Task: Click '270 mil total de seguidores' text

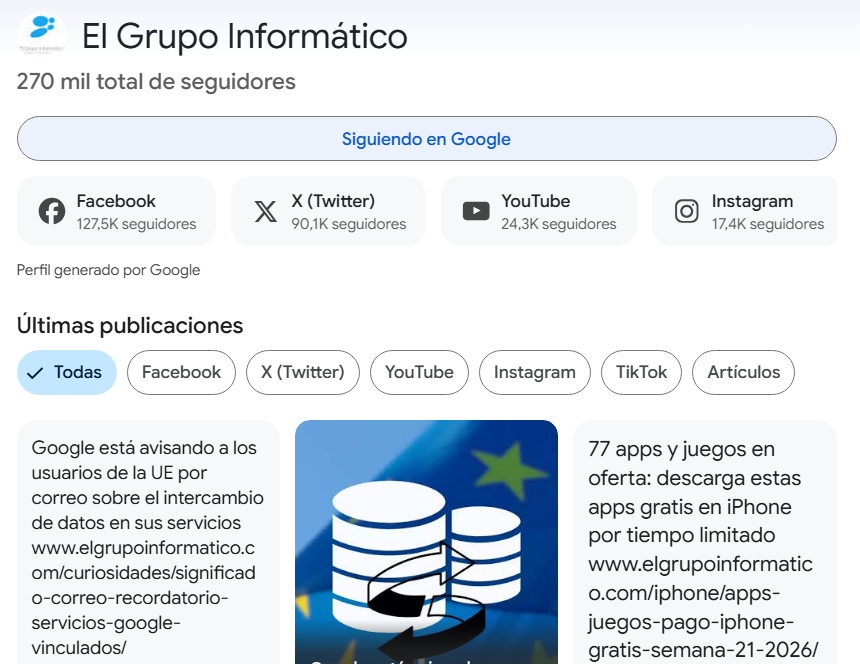Action: pos(156,82)
